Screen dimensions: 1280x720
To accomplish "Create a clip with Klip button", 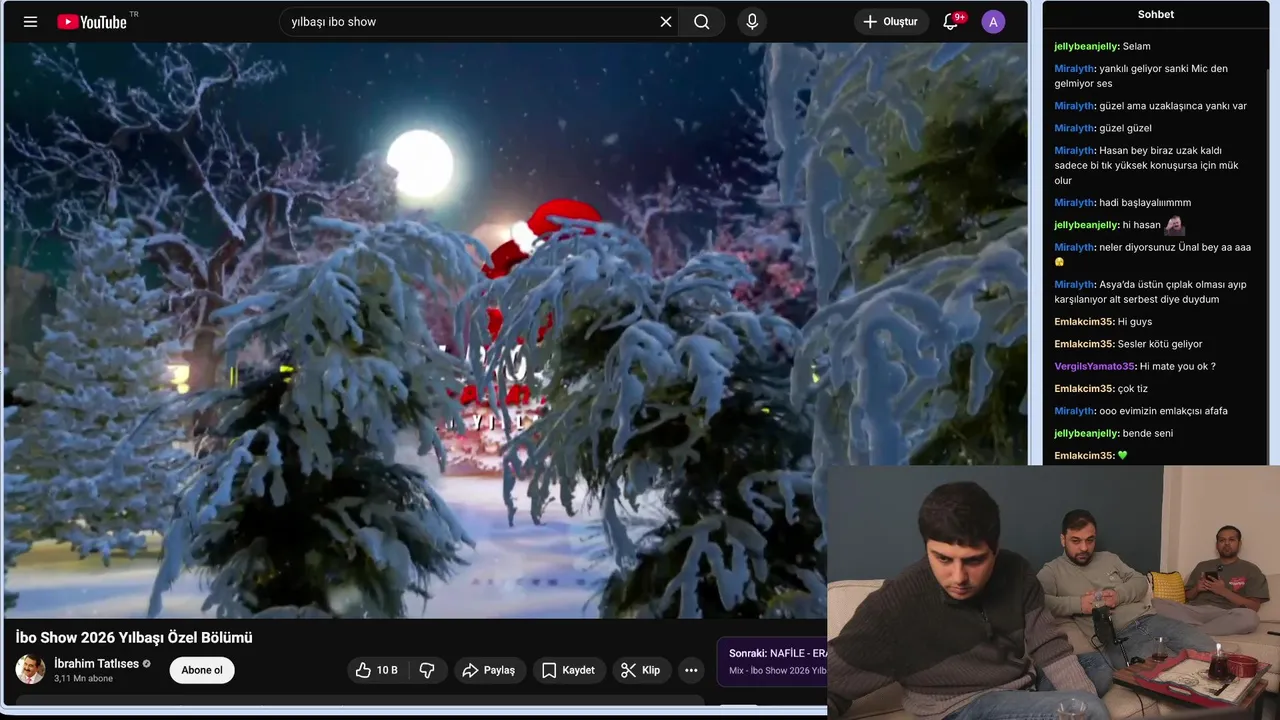I will pos(641,670).
